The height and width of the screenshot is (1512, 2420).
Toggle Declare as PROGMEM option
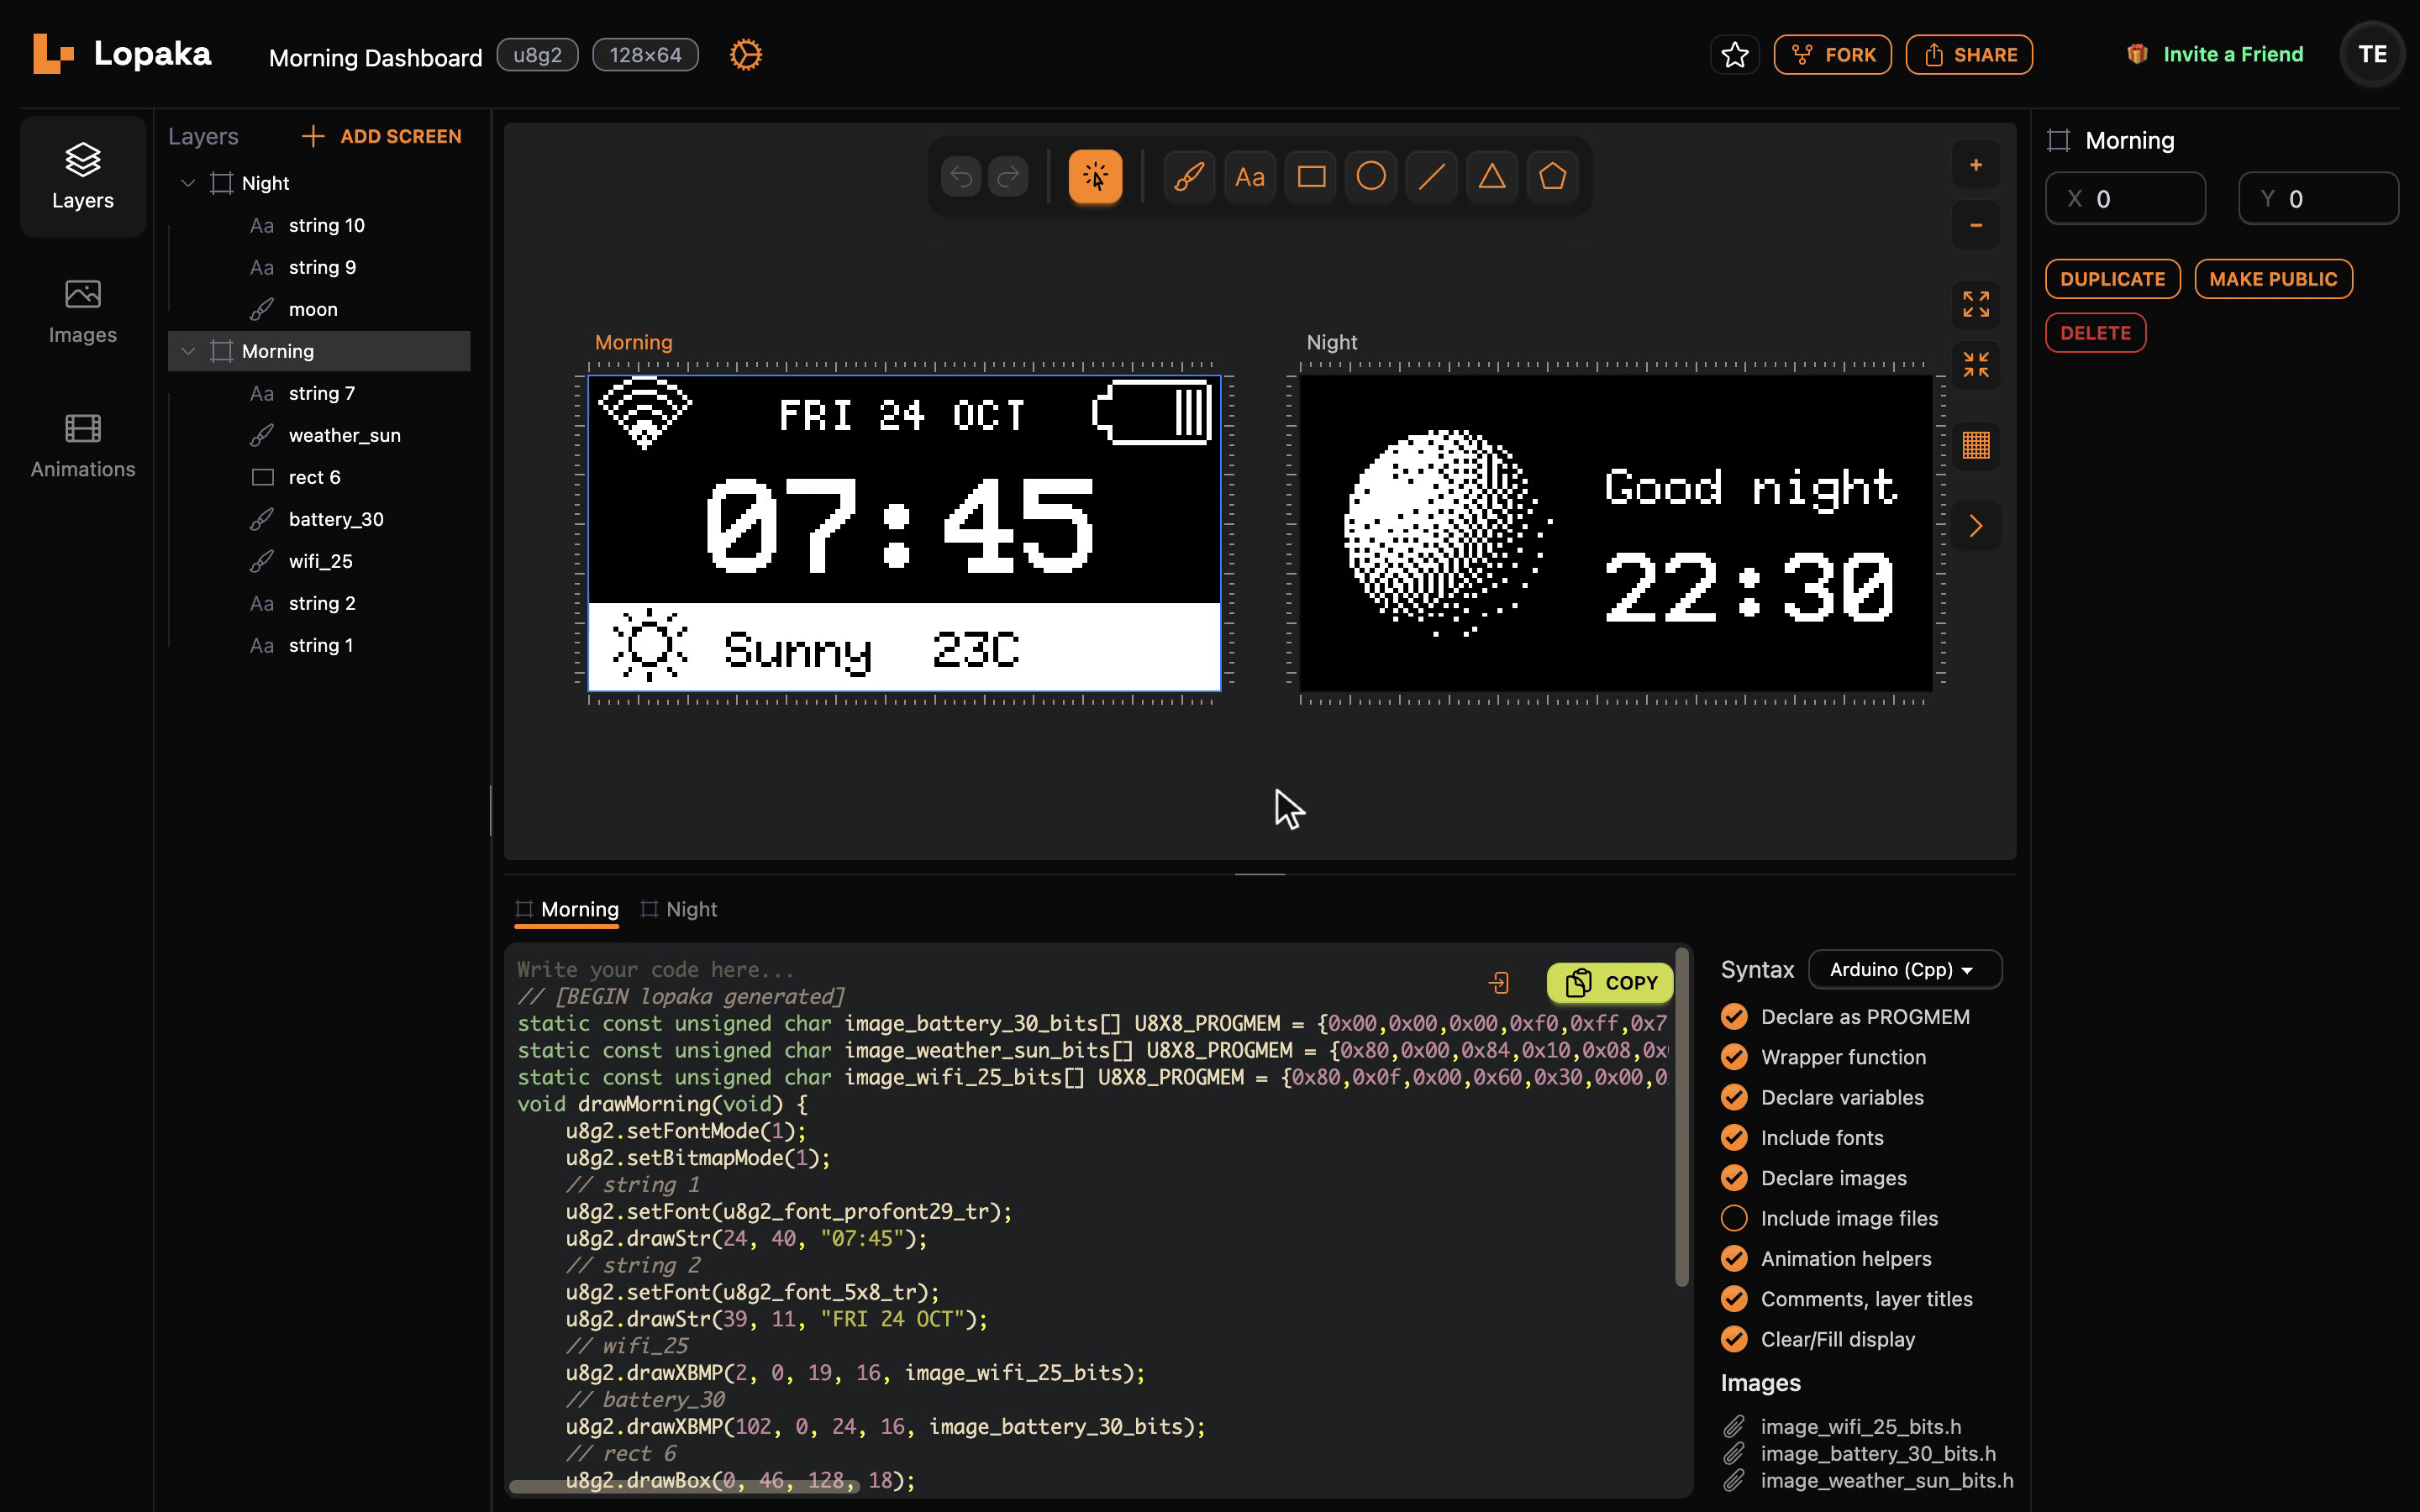(1734, 1017)
